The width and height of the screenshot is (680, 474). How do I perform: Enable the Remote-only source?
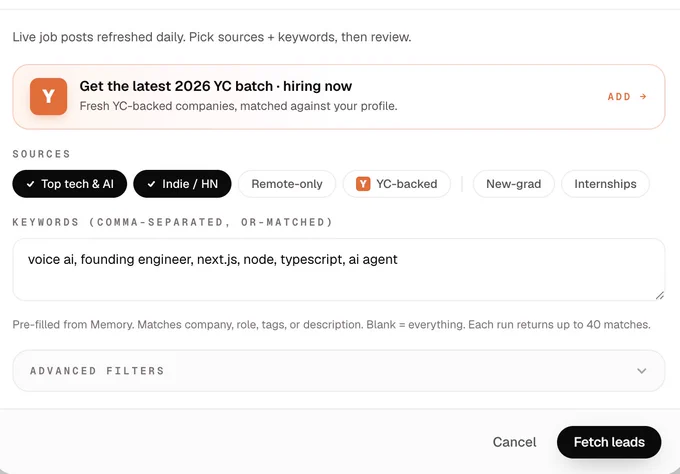287,184
